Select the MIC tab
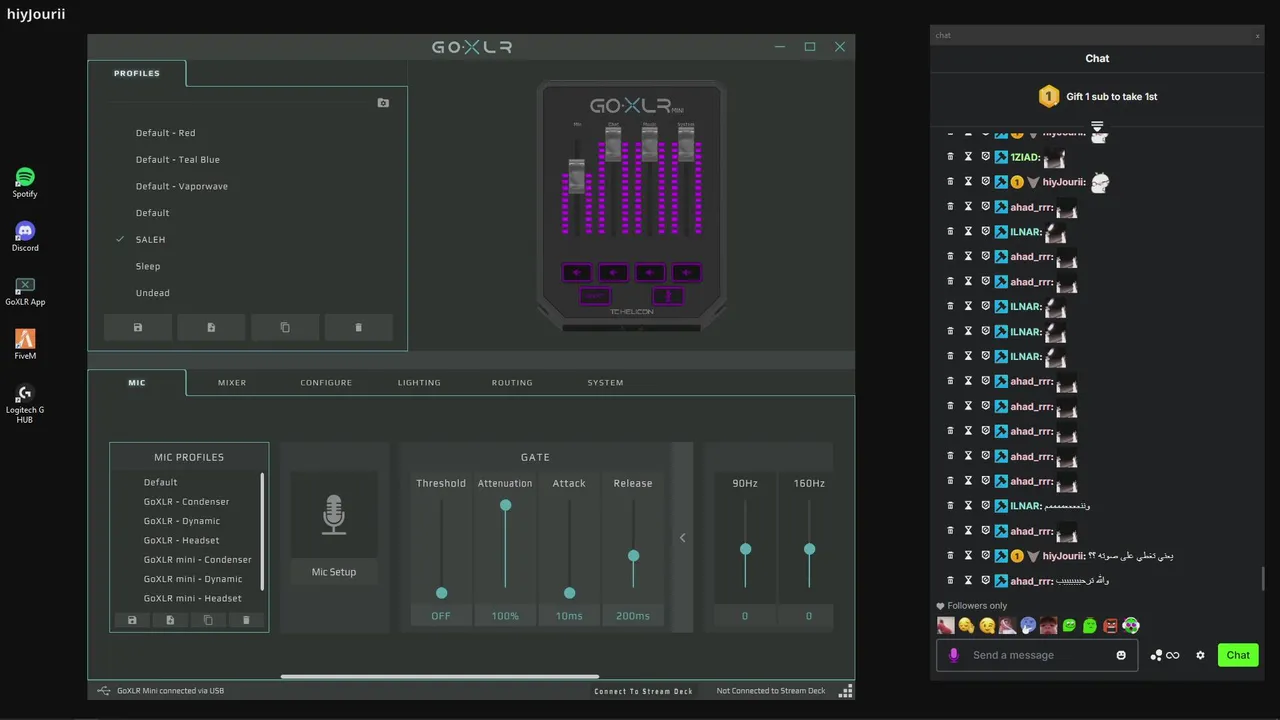The height and width of the screenshot is (720, 1280). point(137,383)
